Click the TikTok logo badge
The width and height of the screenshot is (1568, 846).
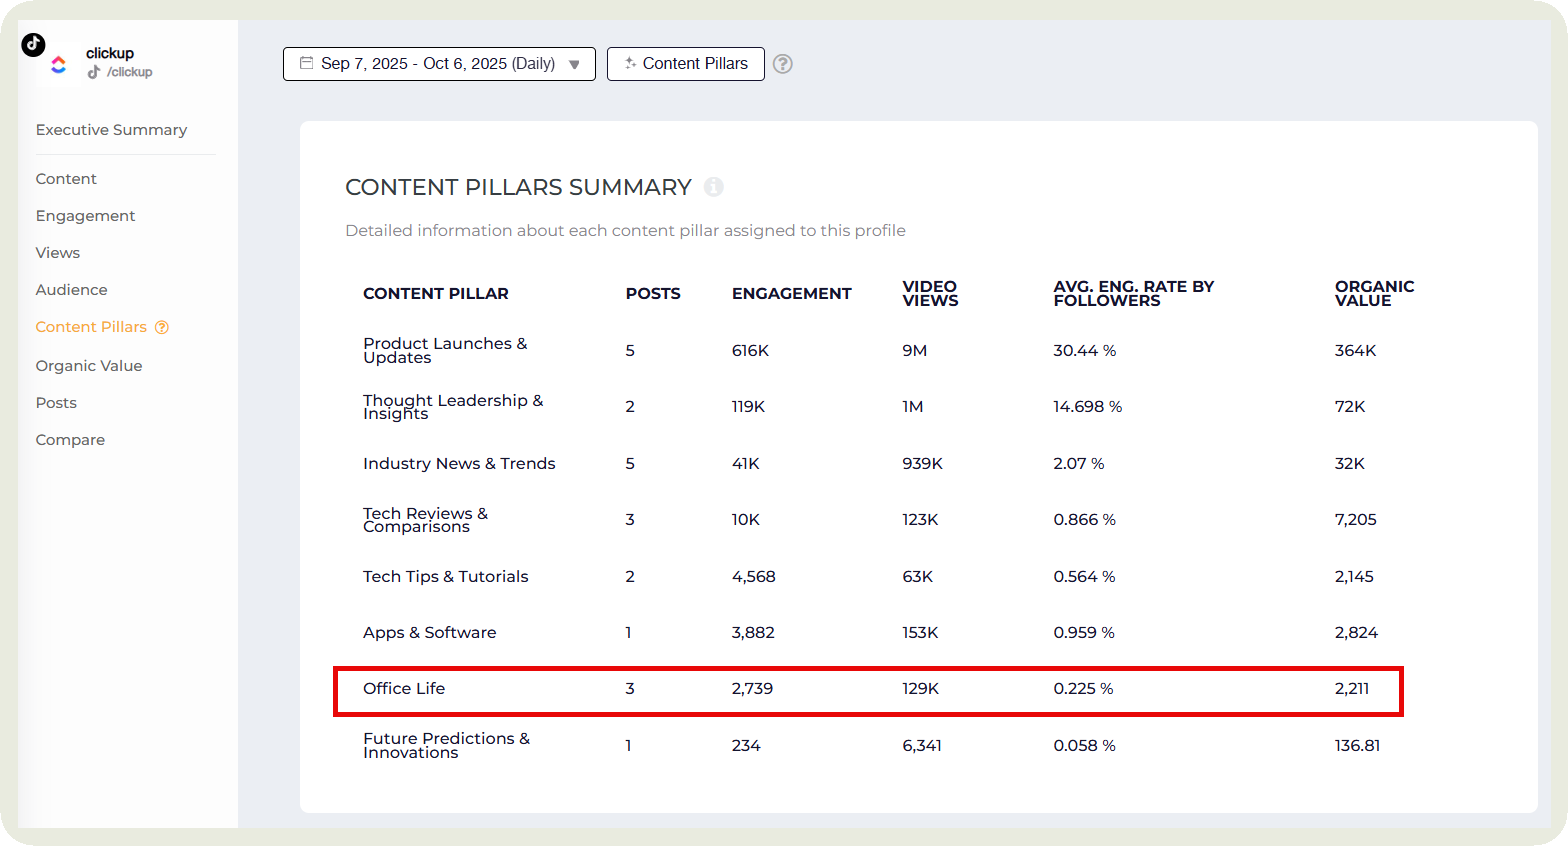pyautogui.click(x=33, y=44)
